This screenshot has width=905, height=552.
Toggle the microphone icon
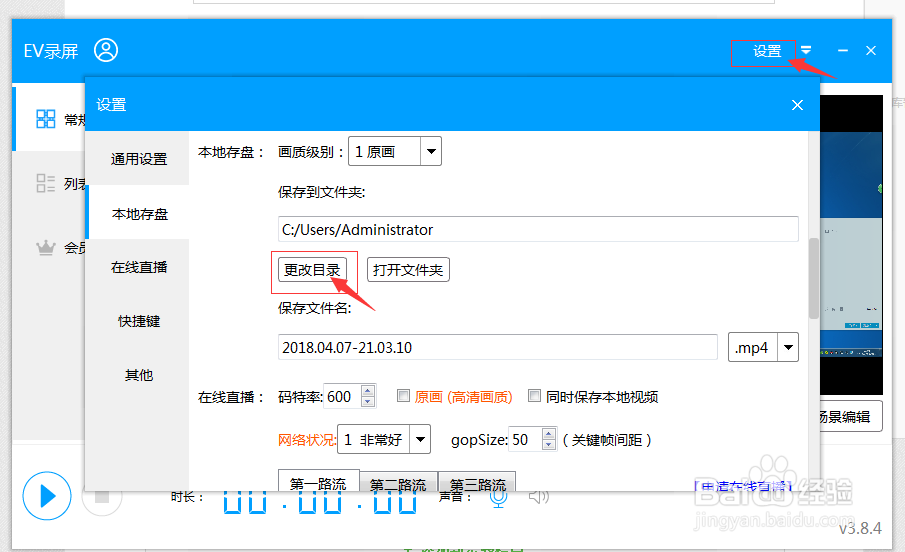499,498
